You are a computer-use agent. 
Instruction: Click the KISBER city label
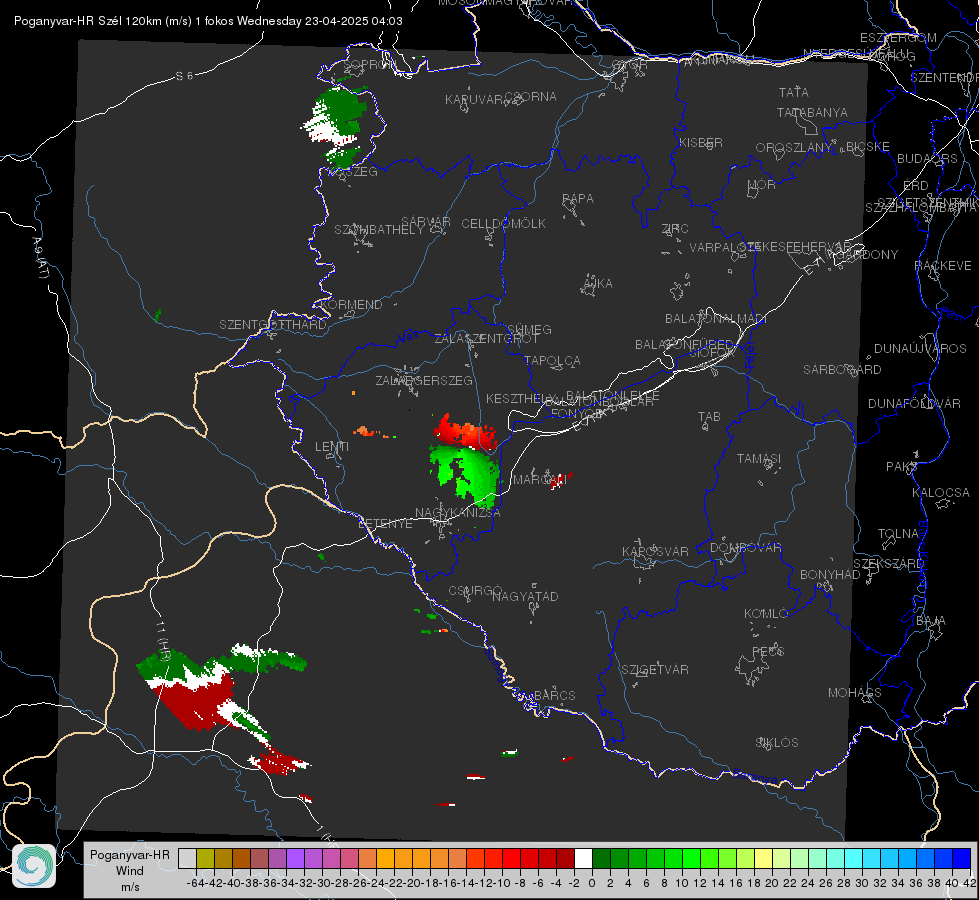point(701,143)
